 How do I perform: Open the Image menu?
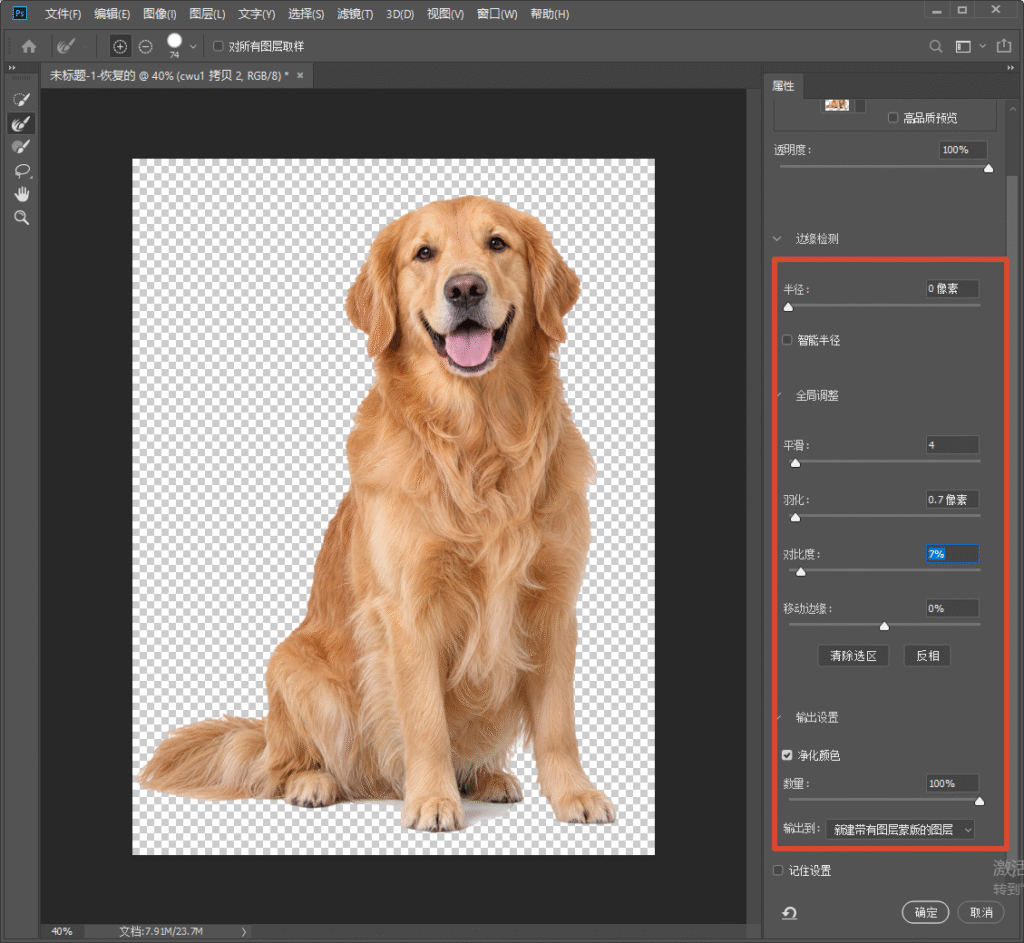coord(159,14)
